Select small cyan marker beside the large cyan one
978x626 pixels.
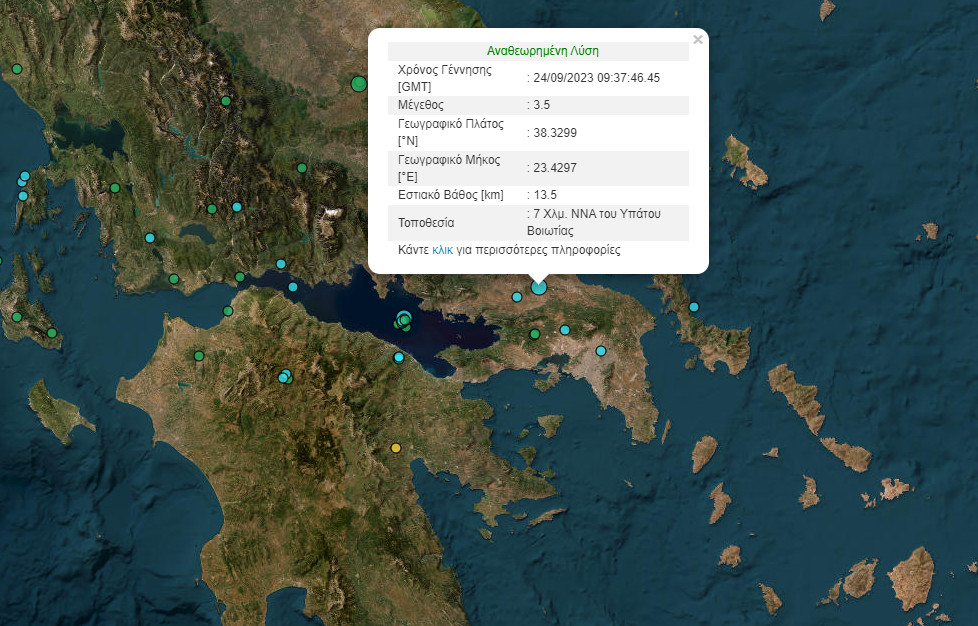coord(517,296)
